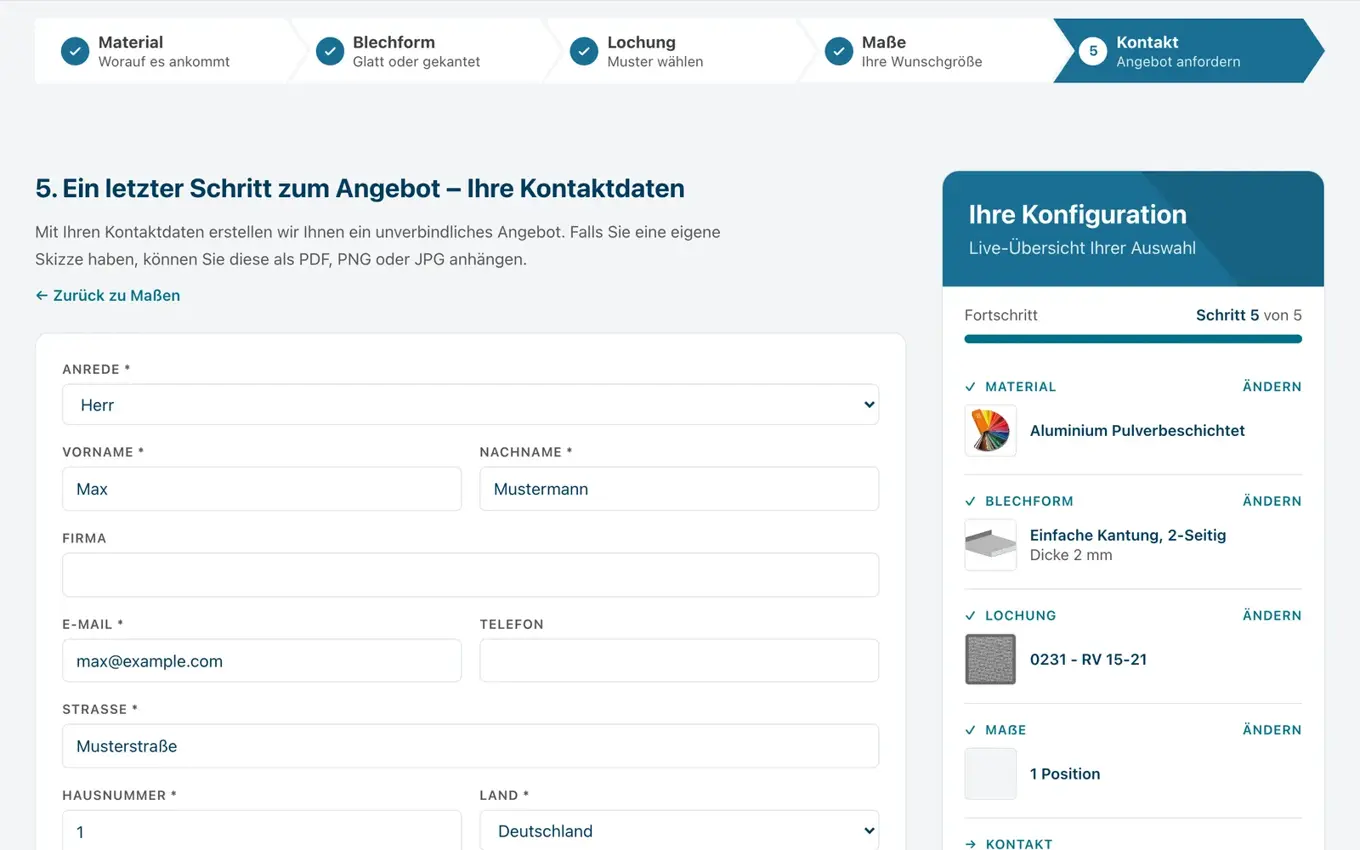Focus the Straße field containing Musterstraße
1360x850 pixels.
(x=470, y=746)
